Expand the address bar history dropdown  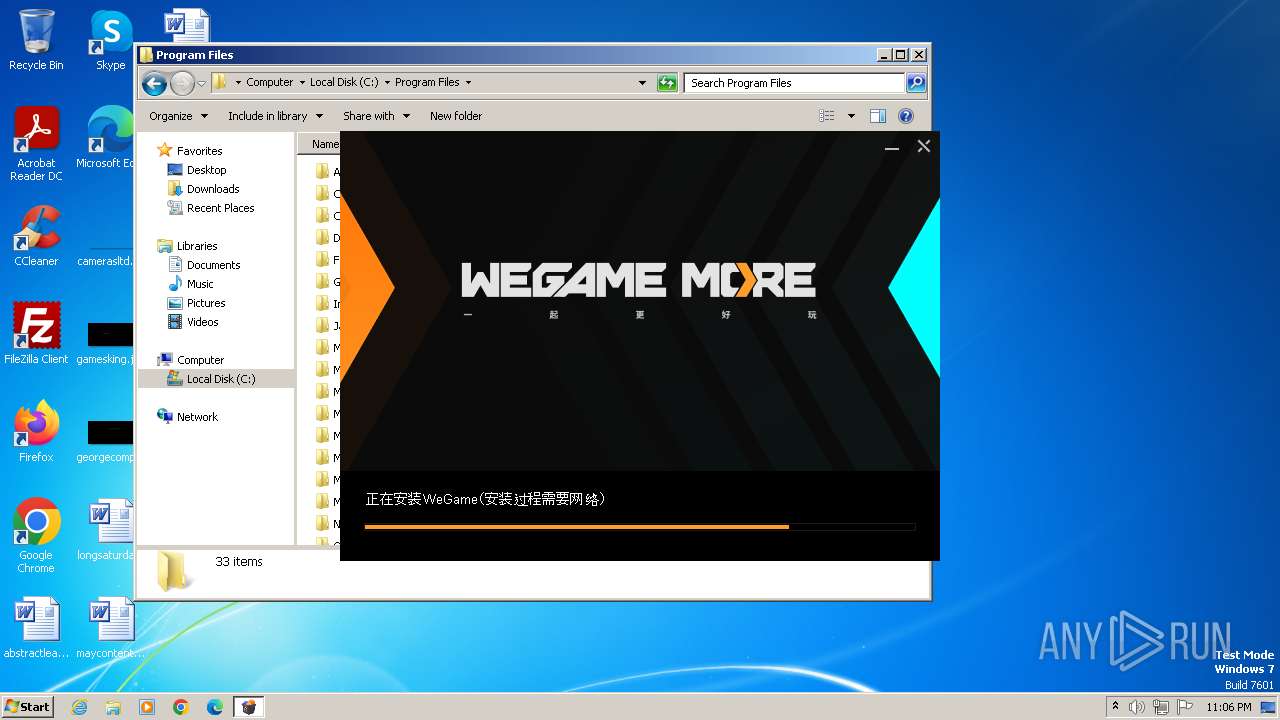point(642,83)
